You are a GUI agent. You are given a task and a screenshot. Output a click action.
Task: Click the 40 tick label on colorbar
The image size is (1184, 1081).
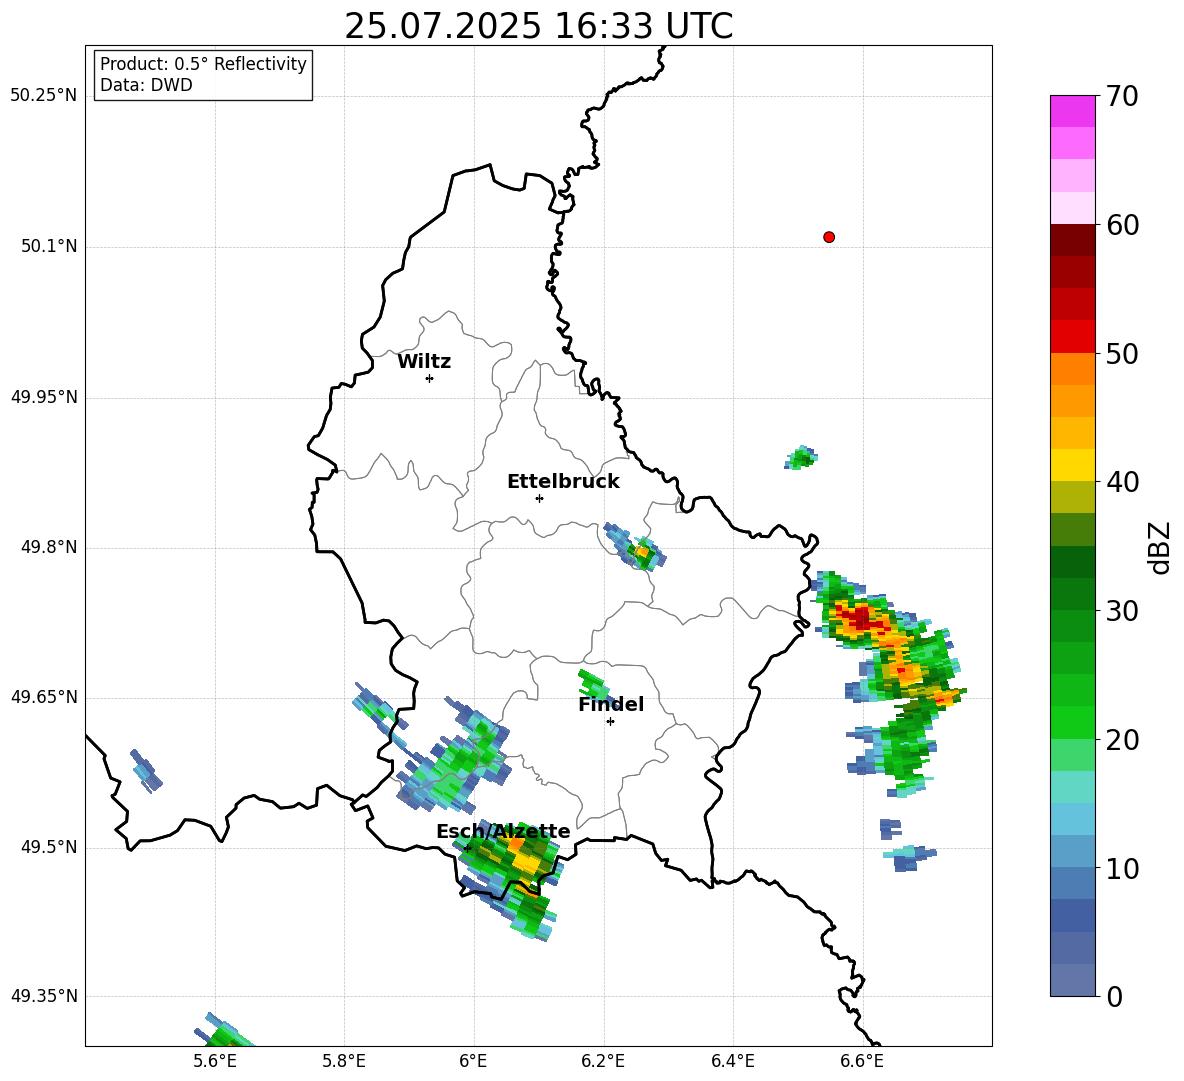pyautogui.click(x=1122, y=482)
